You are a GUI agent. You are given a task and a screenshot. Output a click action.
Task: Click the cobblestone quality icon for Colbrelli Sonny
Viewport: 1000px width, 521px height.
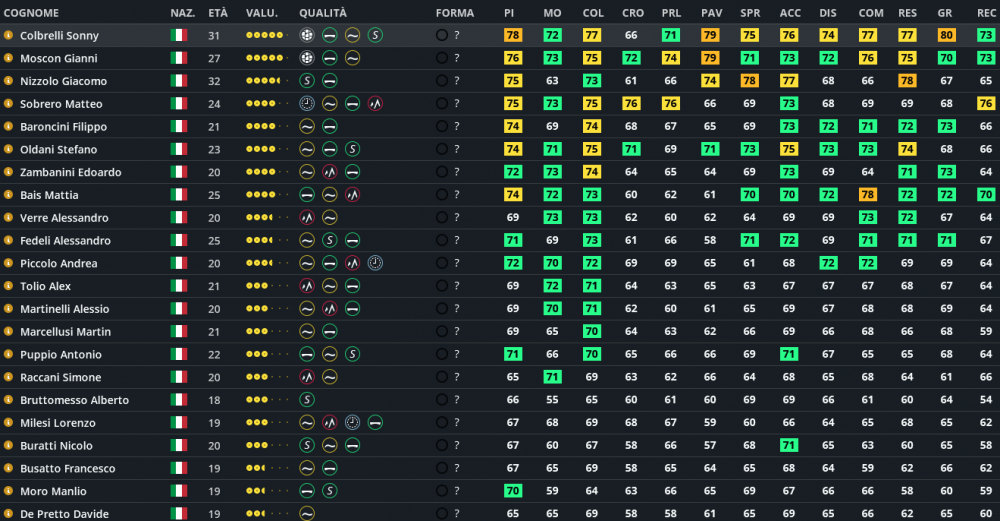[307, 35]
